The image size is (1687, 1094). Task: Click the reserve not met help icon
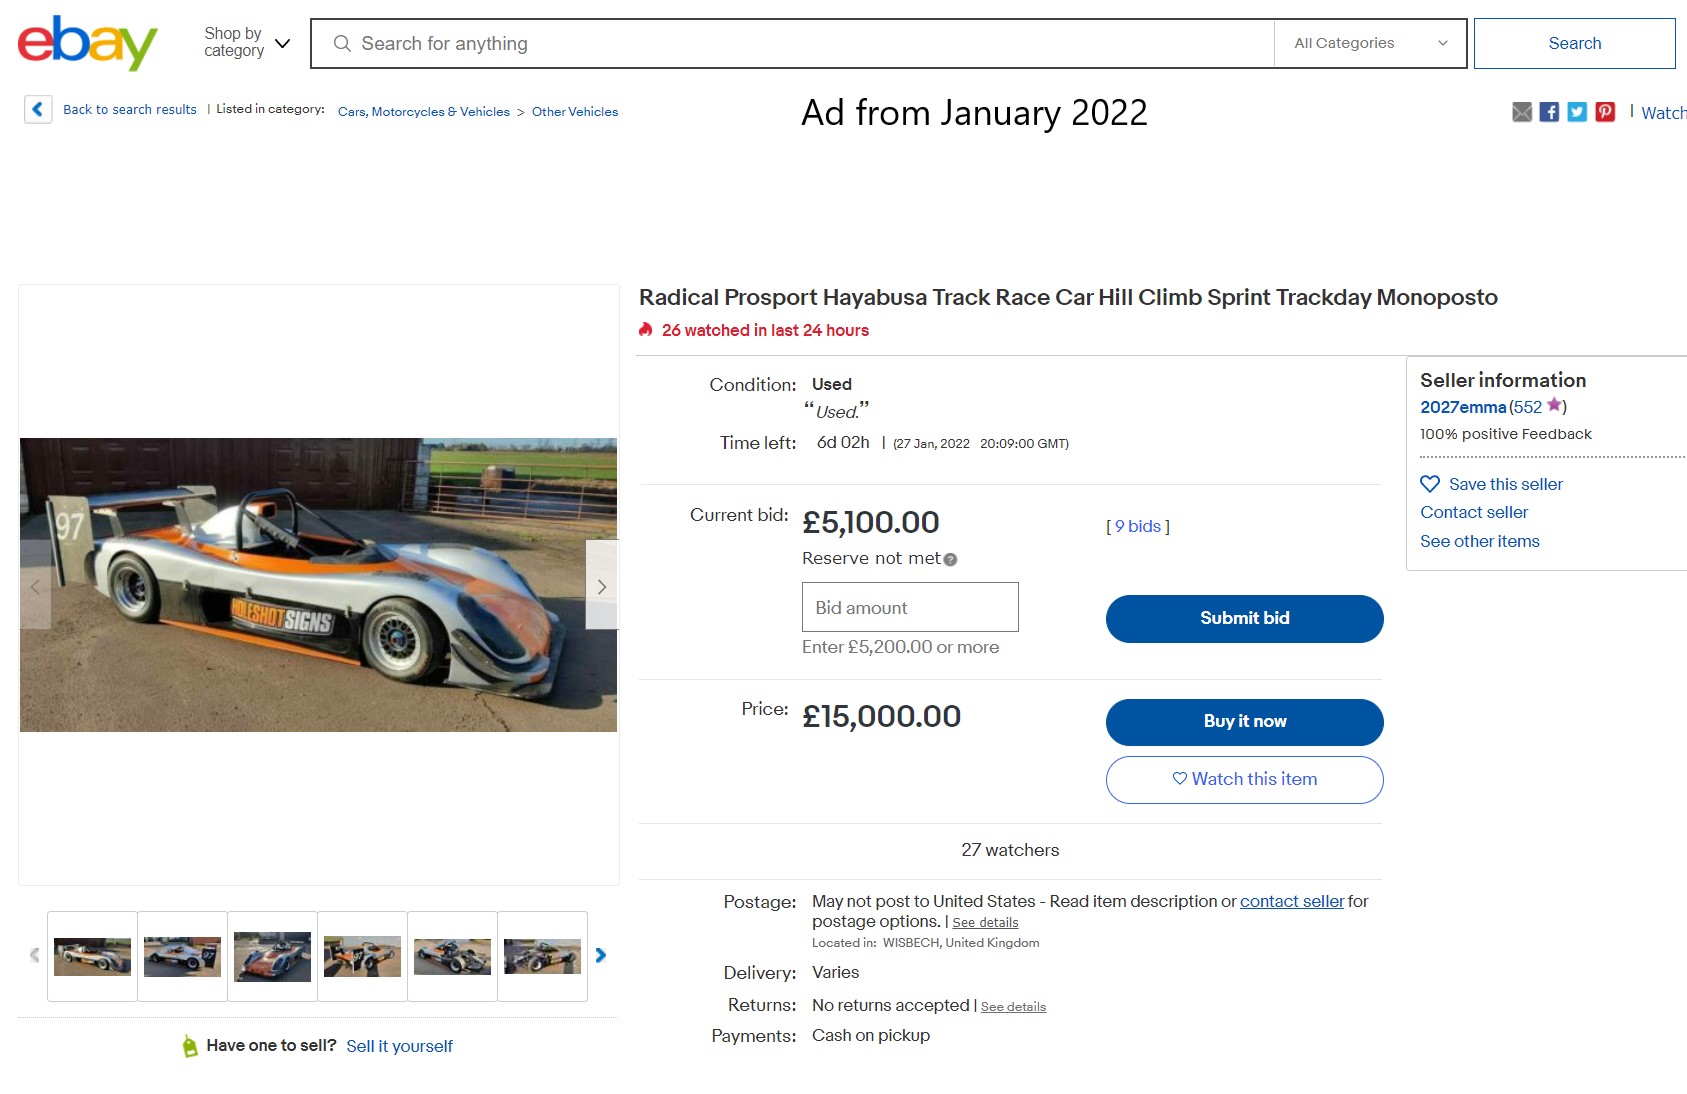(951, 560)
